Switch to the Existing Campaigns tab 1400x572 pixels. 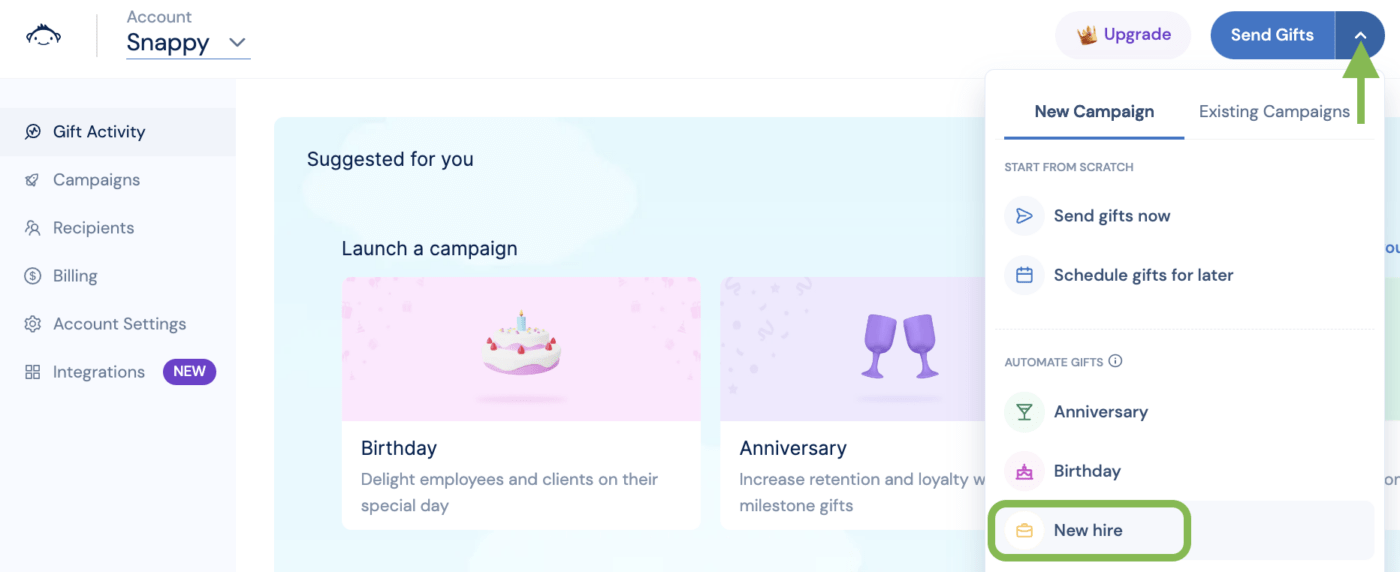point(1274,112)
